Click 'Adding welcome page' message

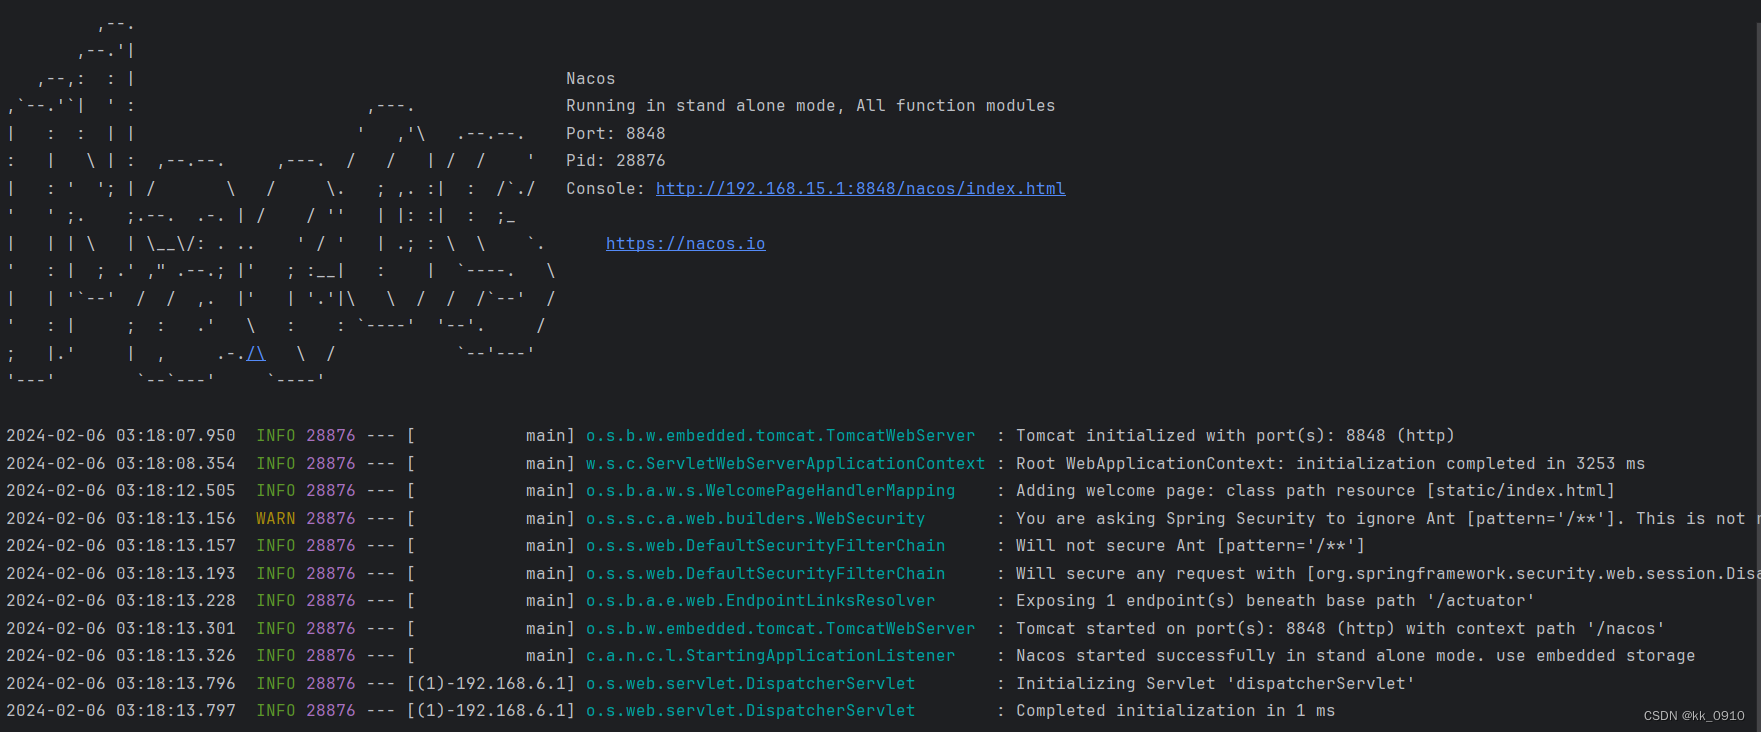coord(1316,491)
